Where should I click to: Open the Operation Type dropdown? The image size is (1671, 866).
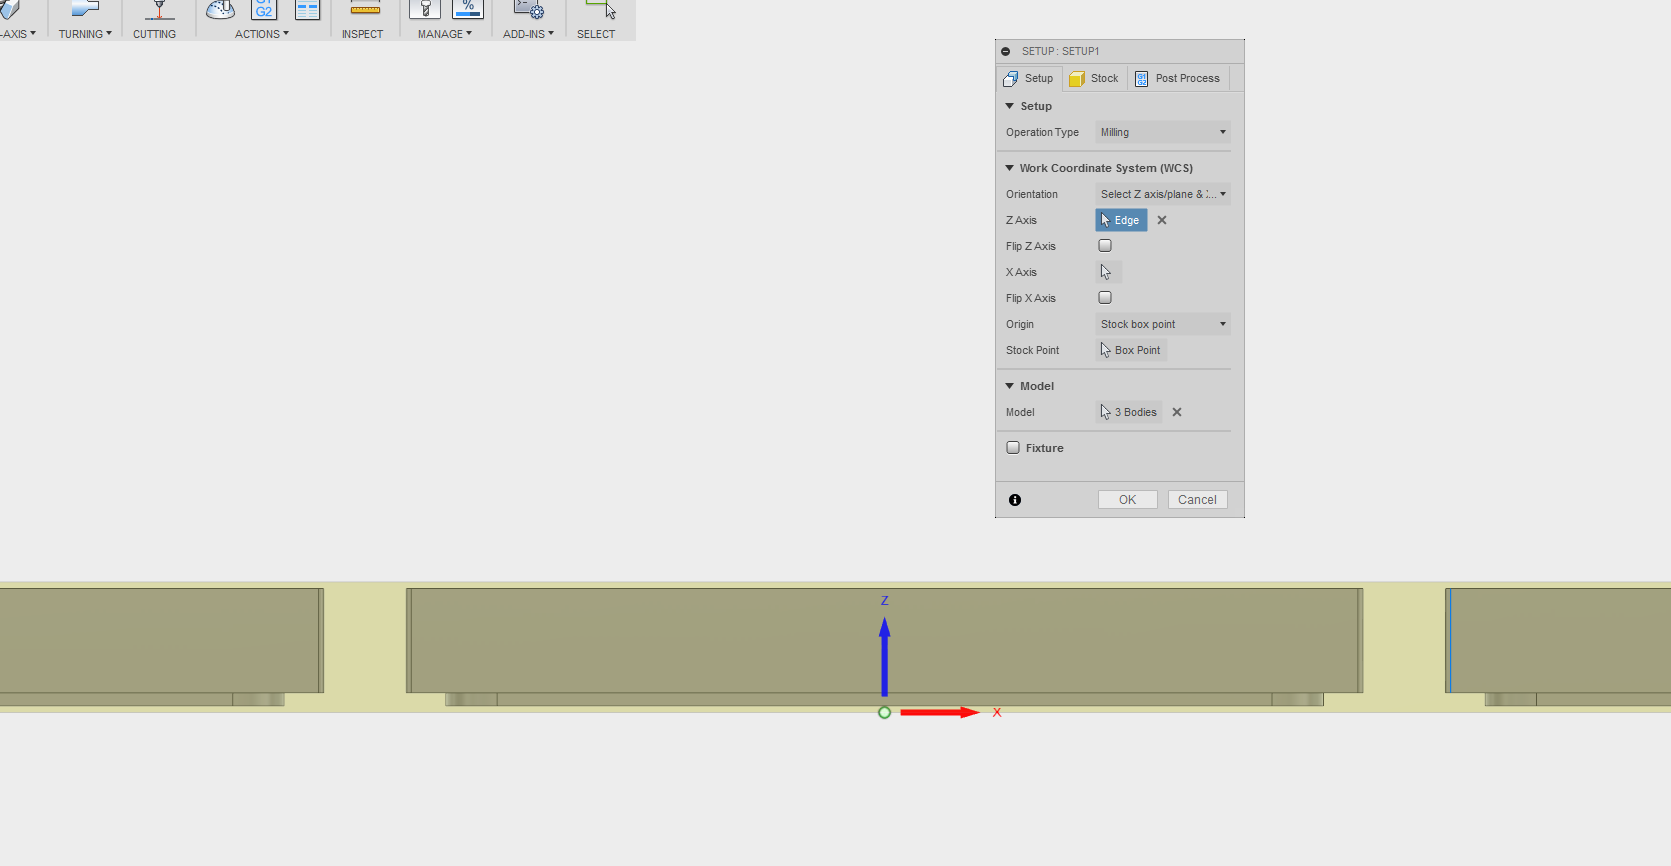pyautogui.click(x=1163, y=132)
